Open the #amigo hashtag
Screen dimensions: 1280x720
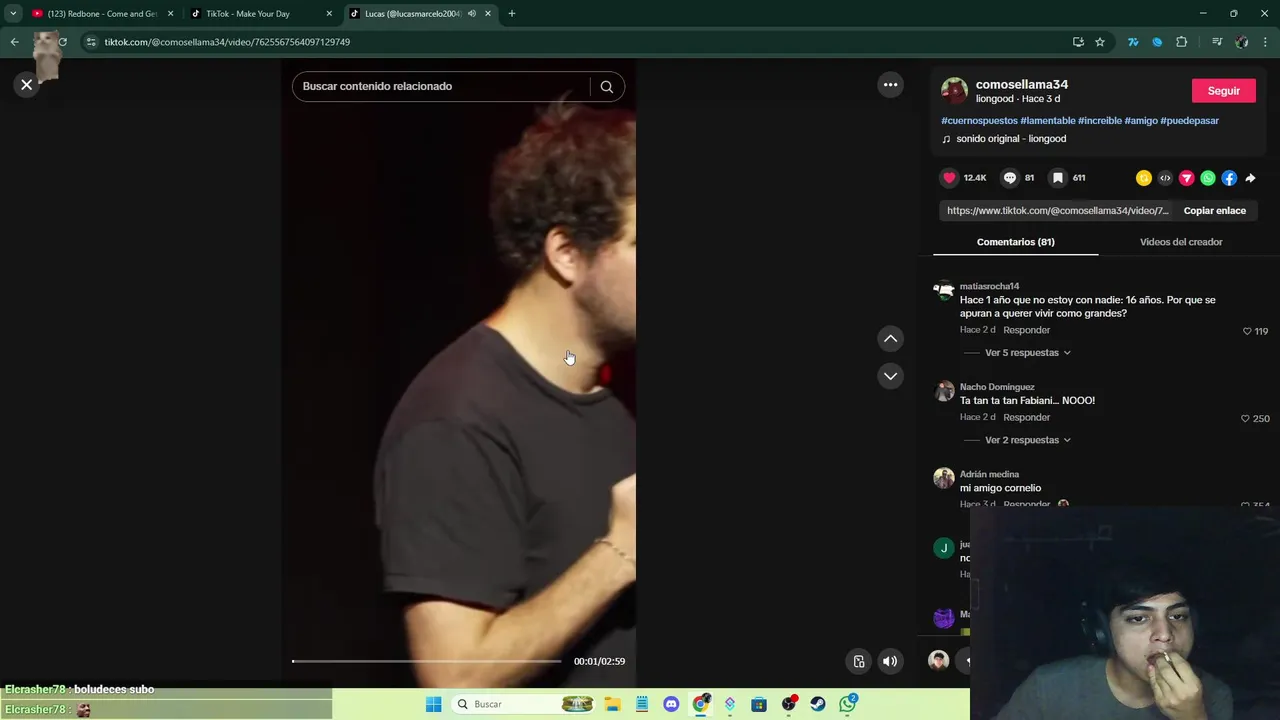(1141, 121)
